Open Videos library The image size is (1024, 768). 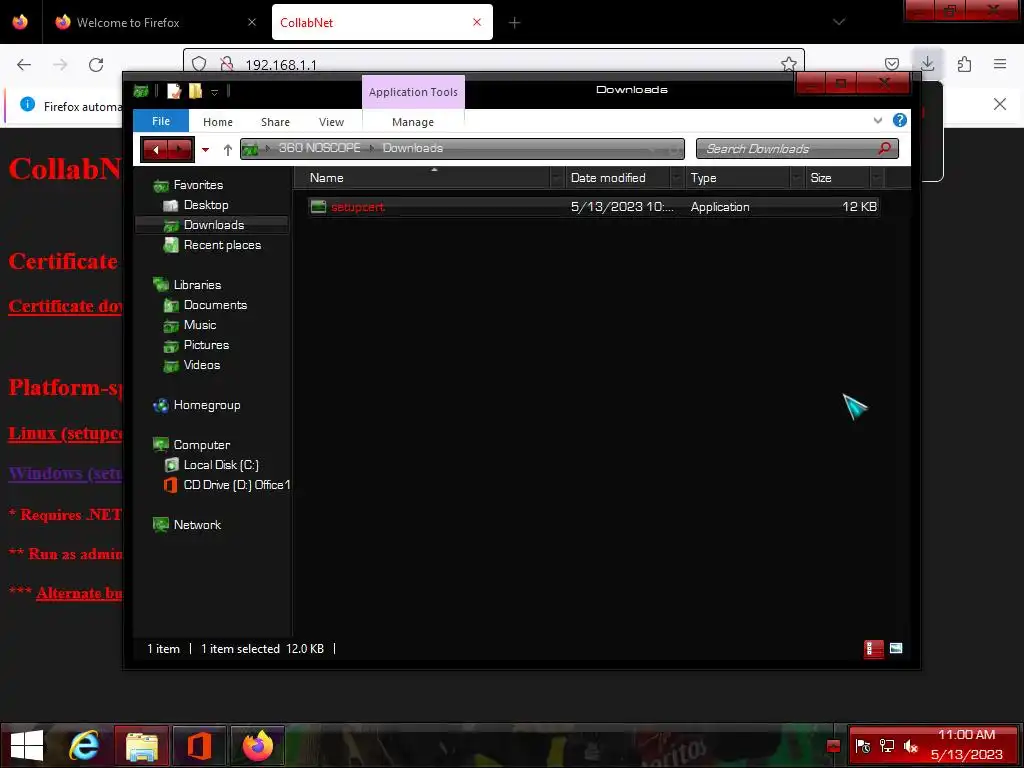click(201, 365)
